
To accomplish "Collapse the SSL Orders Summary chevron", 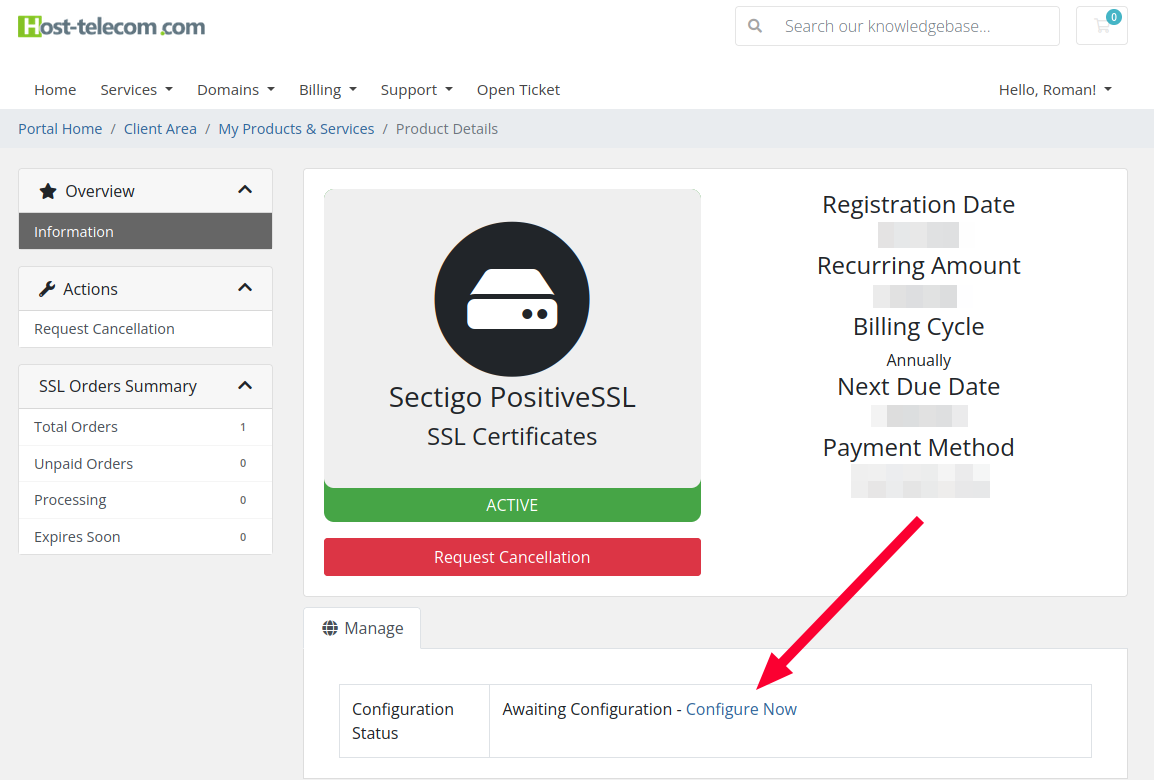I will pyautogui.click(x=245, y=386).
